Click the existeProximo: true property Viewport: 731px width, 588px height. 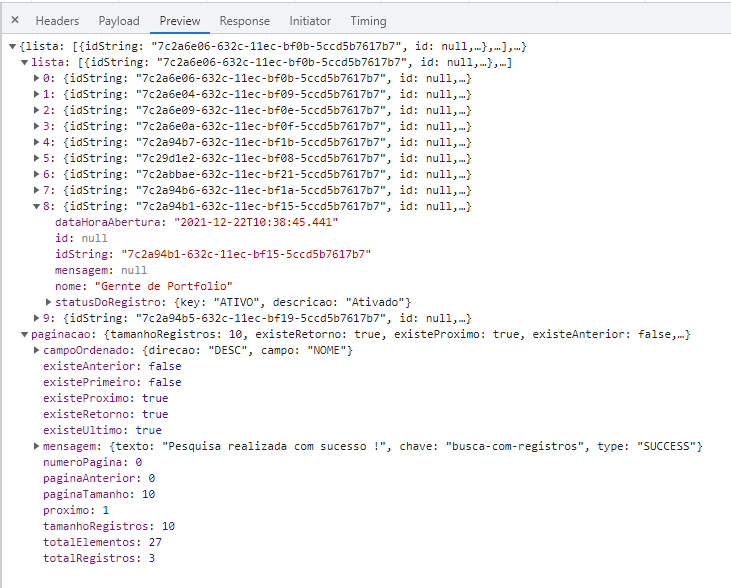pyautogui.click(x=105, y=398)
